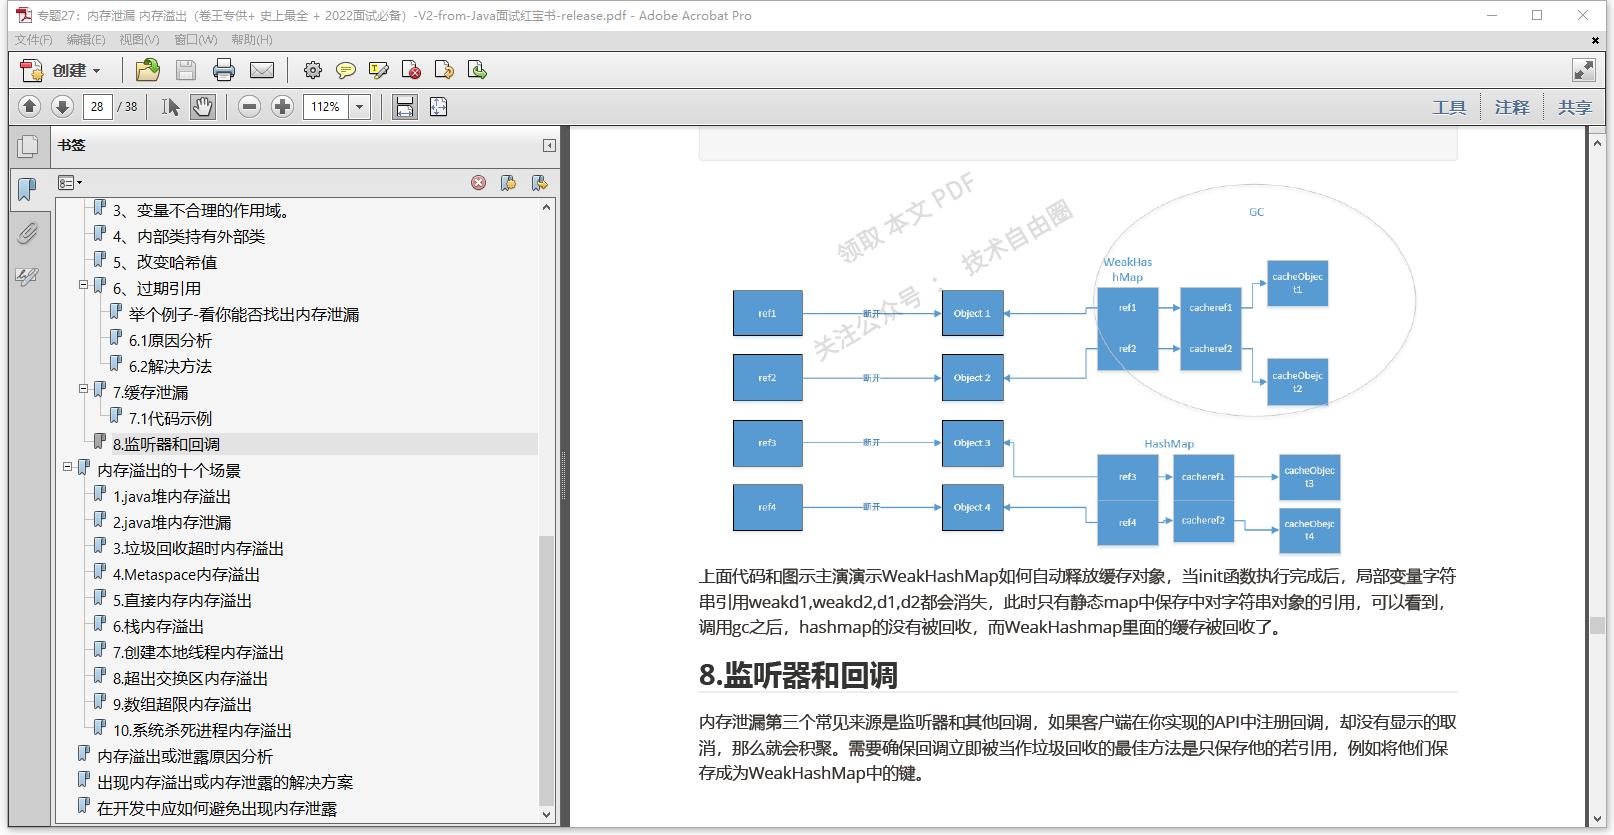Jump to bookmark 8.监听器和回调
Viewport: 1614px width, 835px height.
pos(166,444)
